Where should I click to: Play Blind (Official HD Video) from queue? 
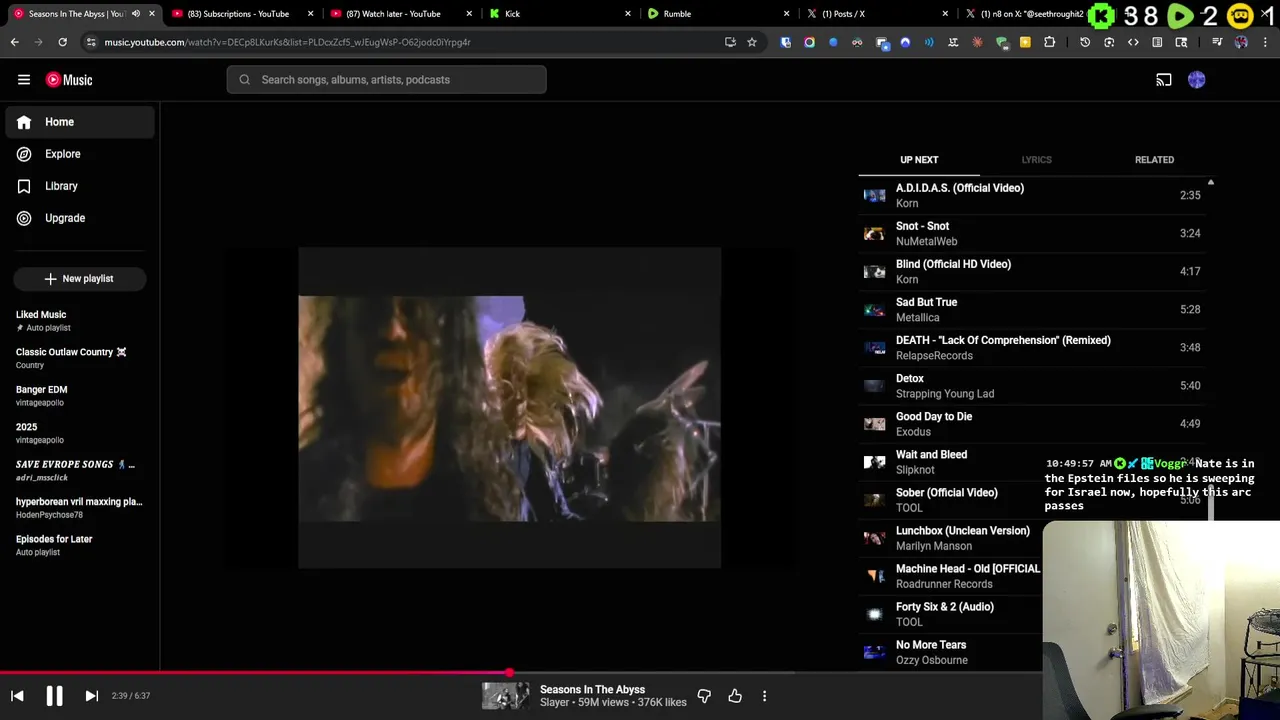(1033, 271)
